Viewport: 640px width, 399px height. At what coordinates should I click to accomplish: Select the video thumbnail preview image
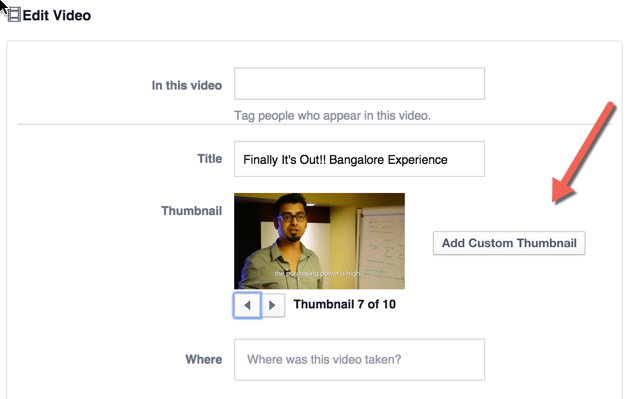coord(319,241)
